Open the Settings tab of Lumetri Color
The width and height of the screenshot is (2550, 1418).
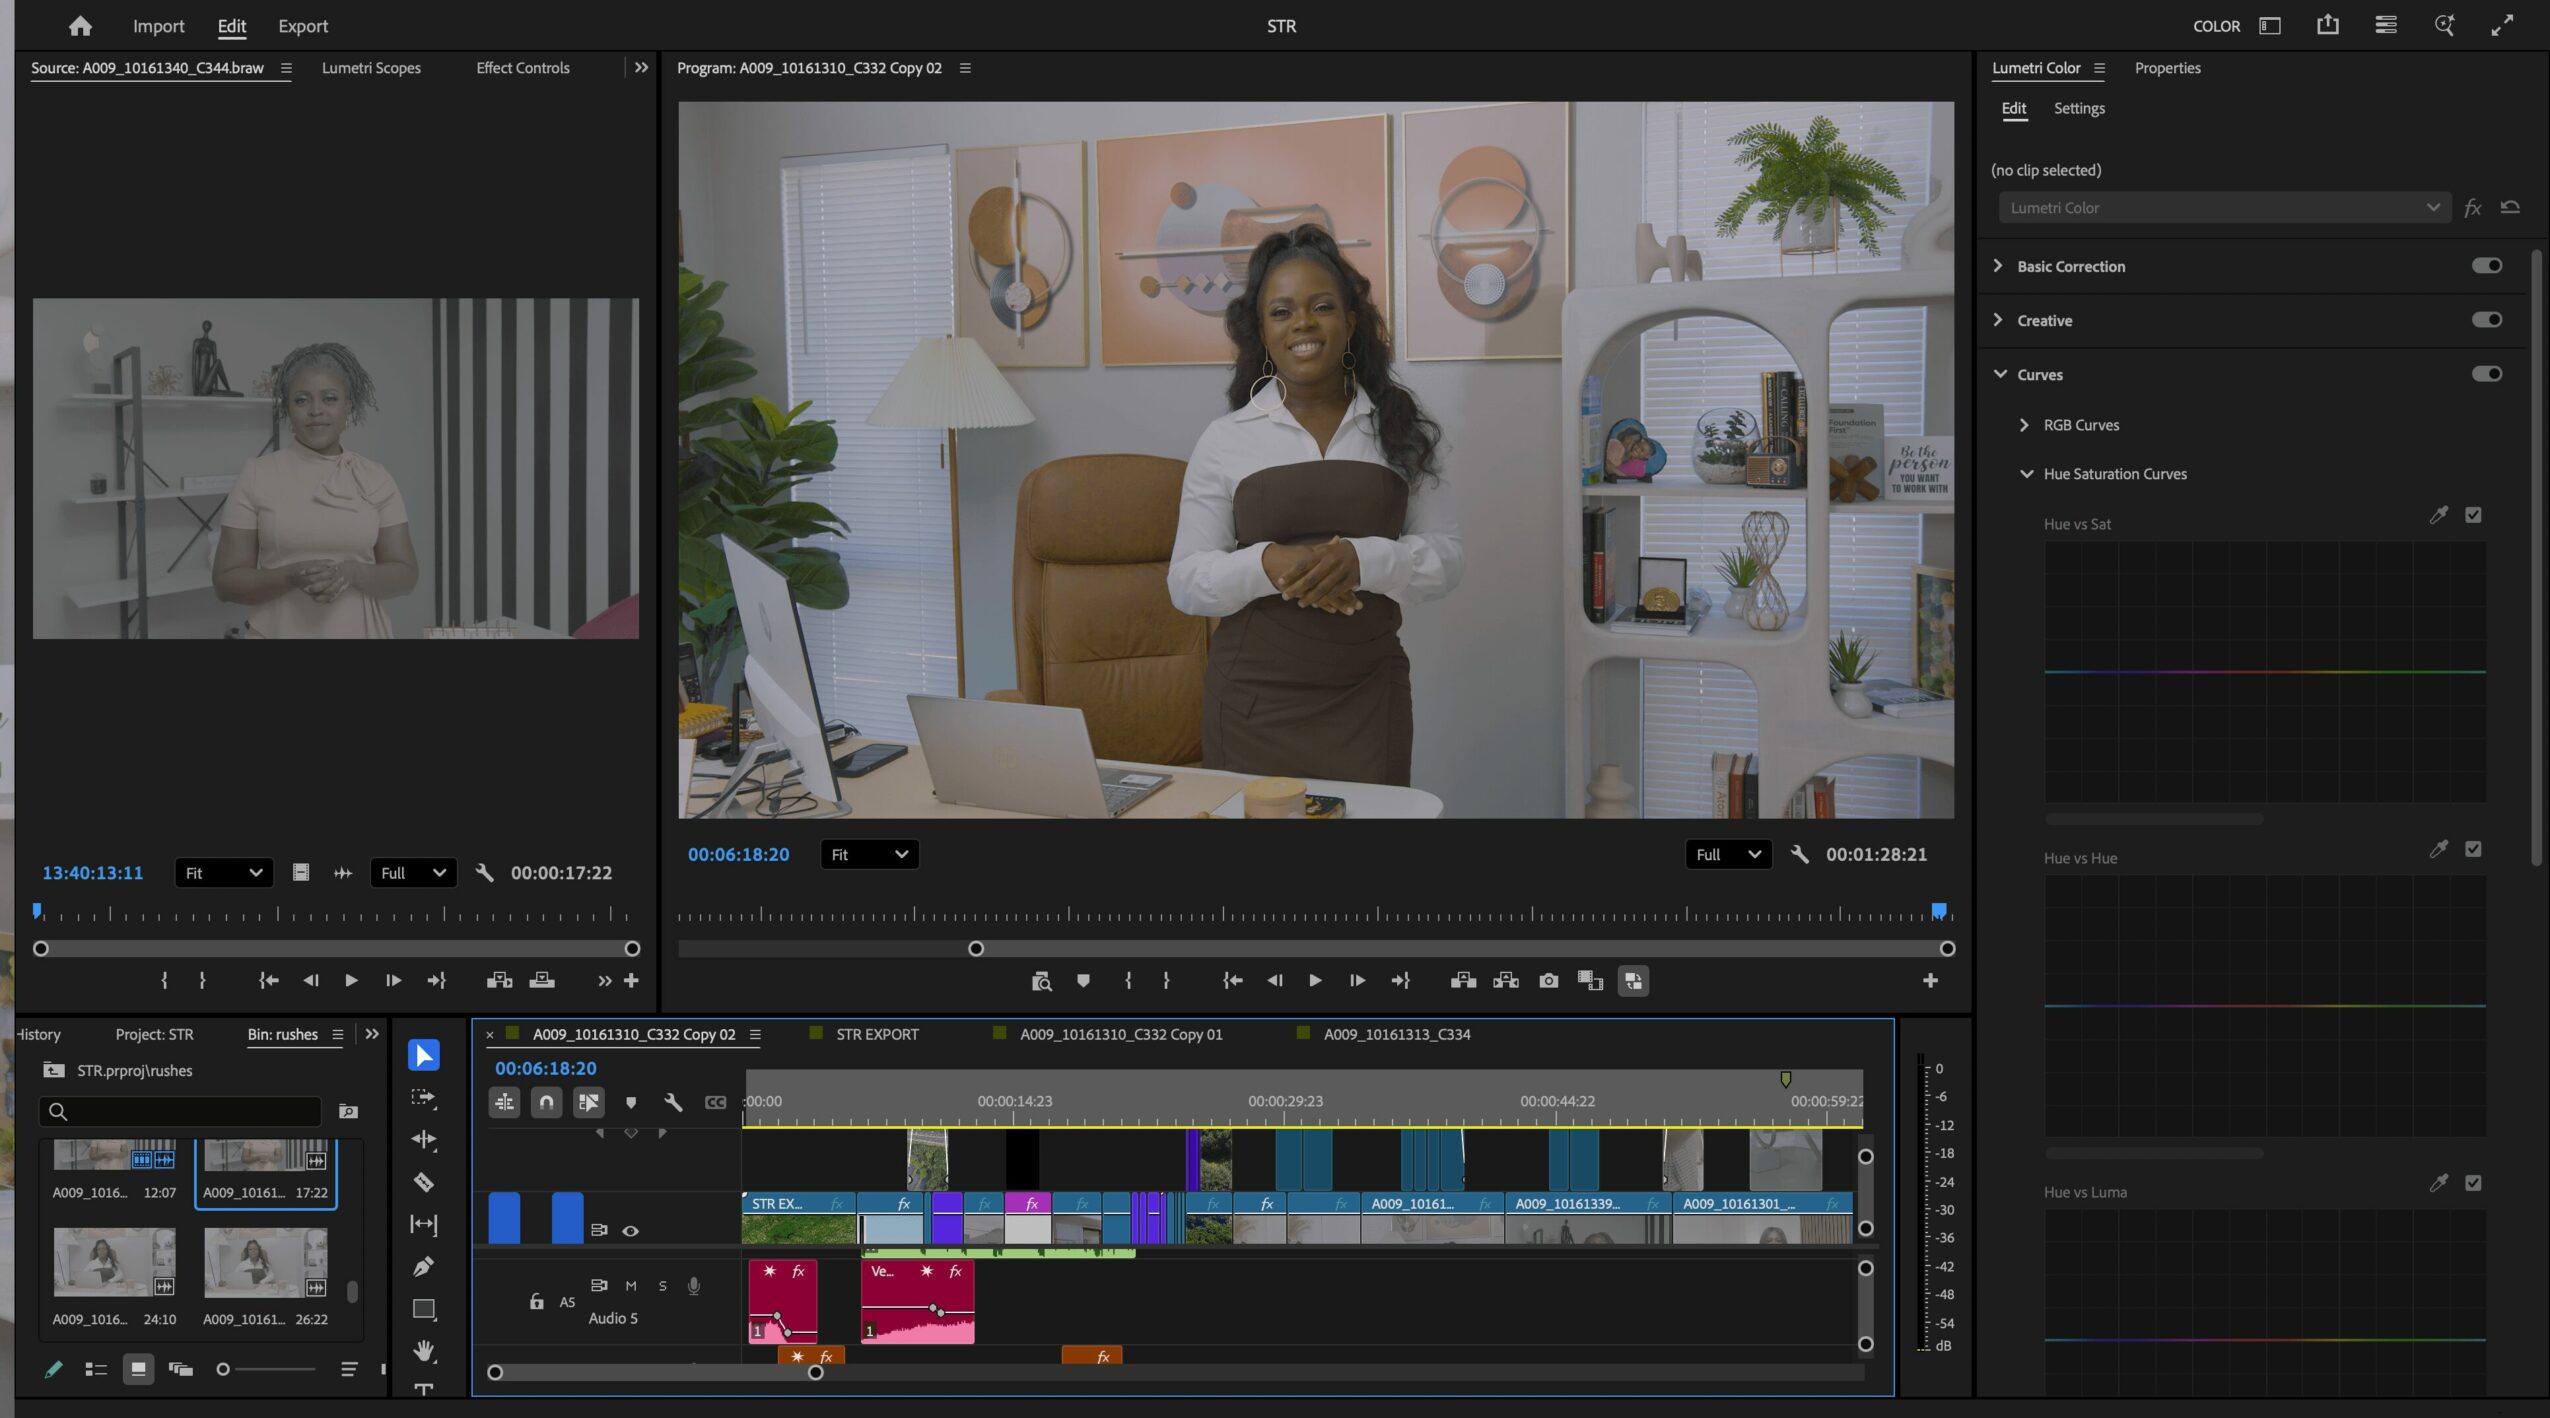2078,108
